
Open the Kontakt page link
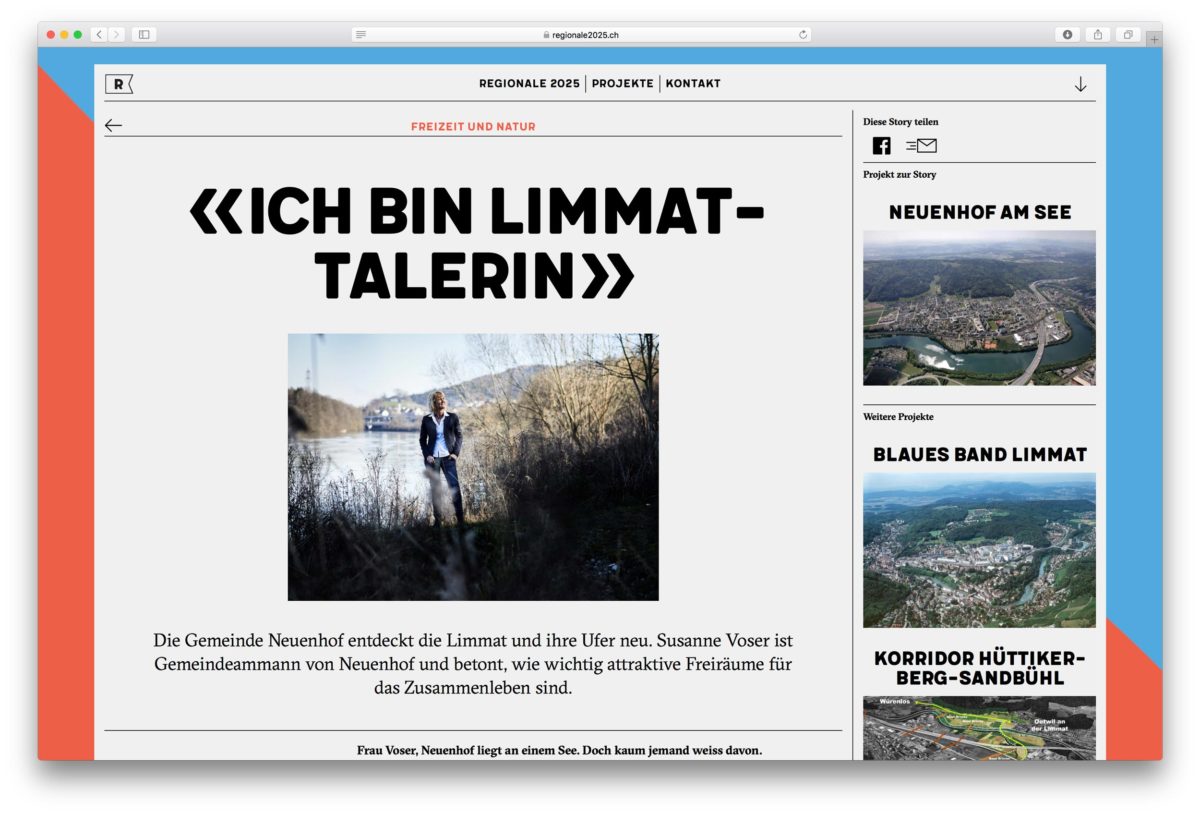693,84
